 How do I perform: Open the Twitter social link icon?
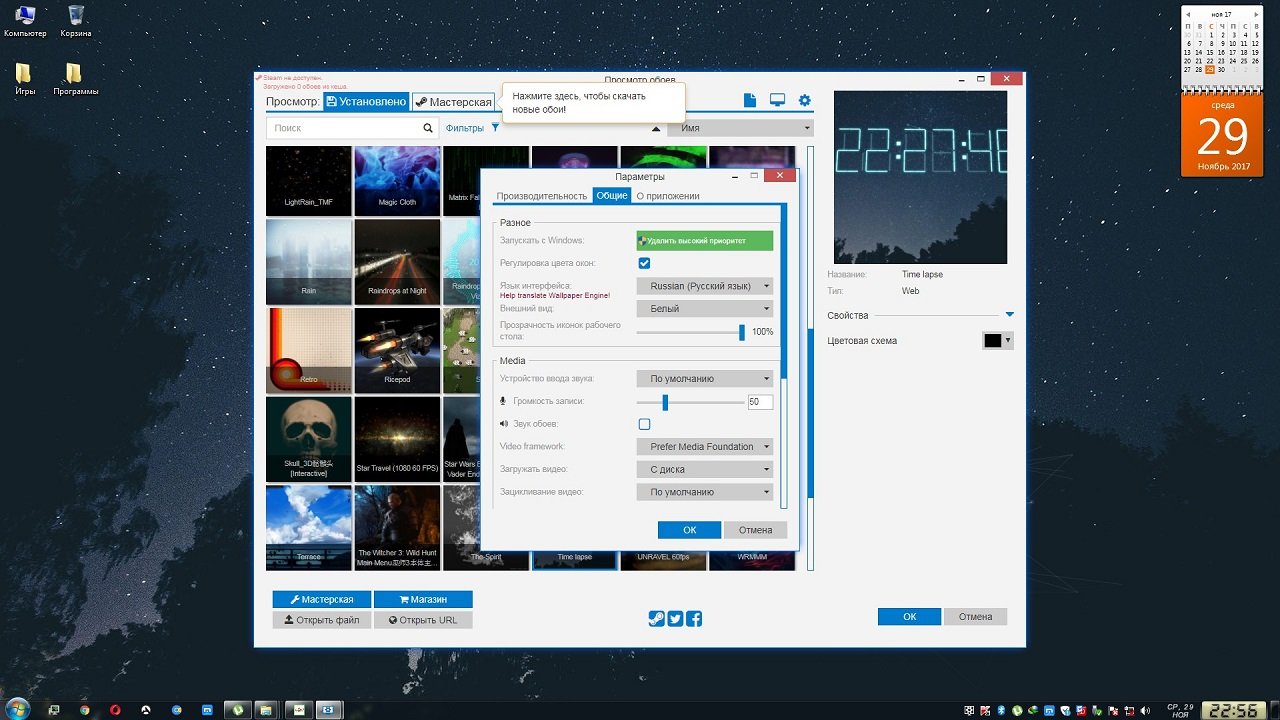(x=675, y=619)
